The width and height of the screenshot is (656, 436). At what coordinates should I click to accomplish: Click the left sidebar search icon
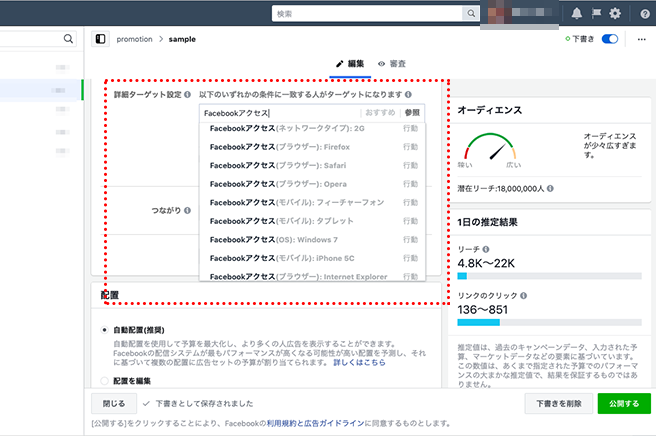point(68,39)
